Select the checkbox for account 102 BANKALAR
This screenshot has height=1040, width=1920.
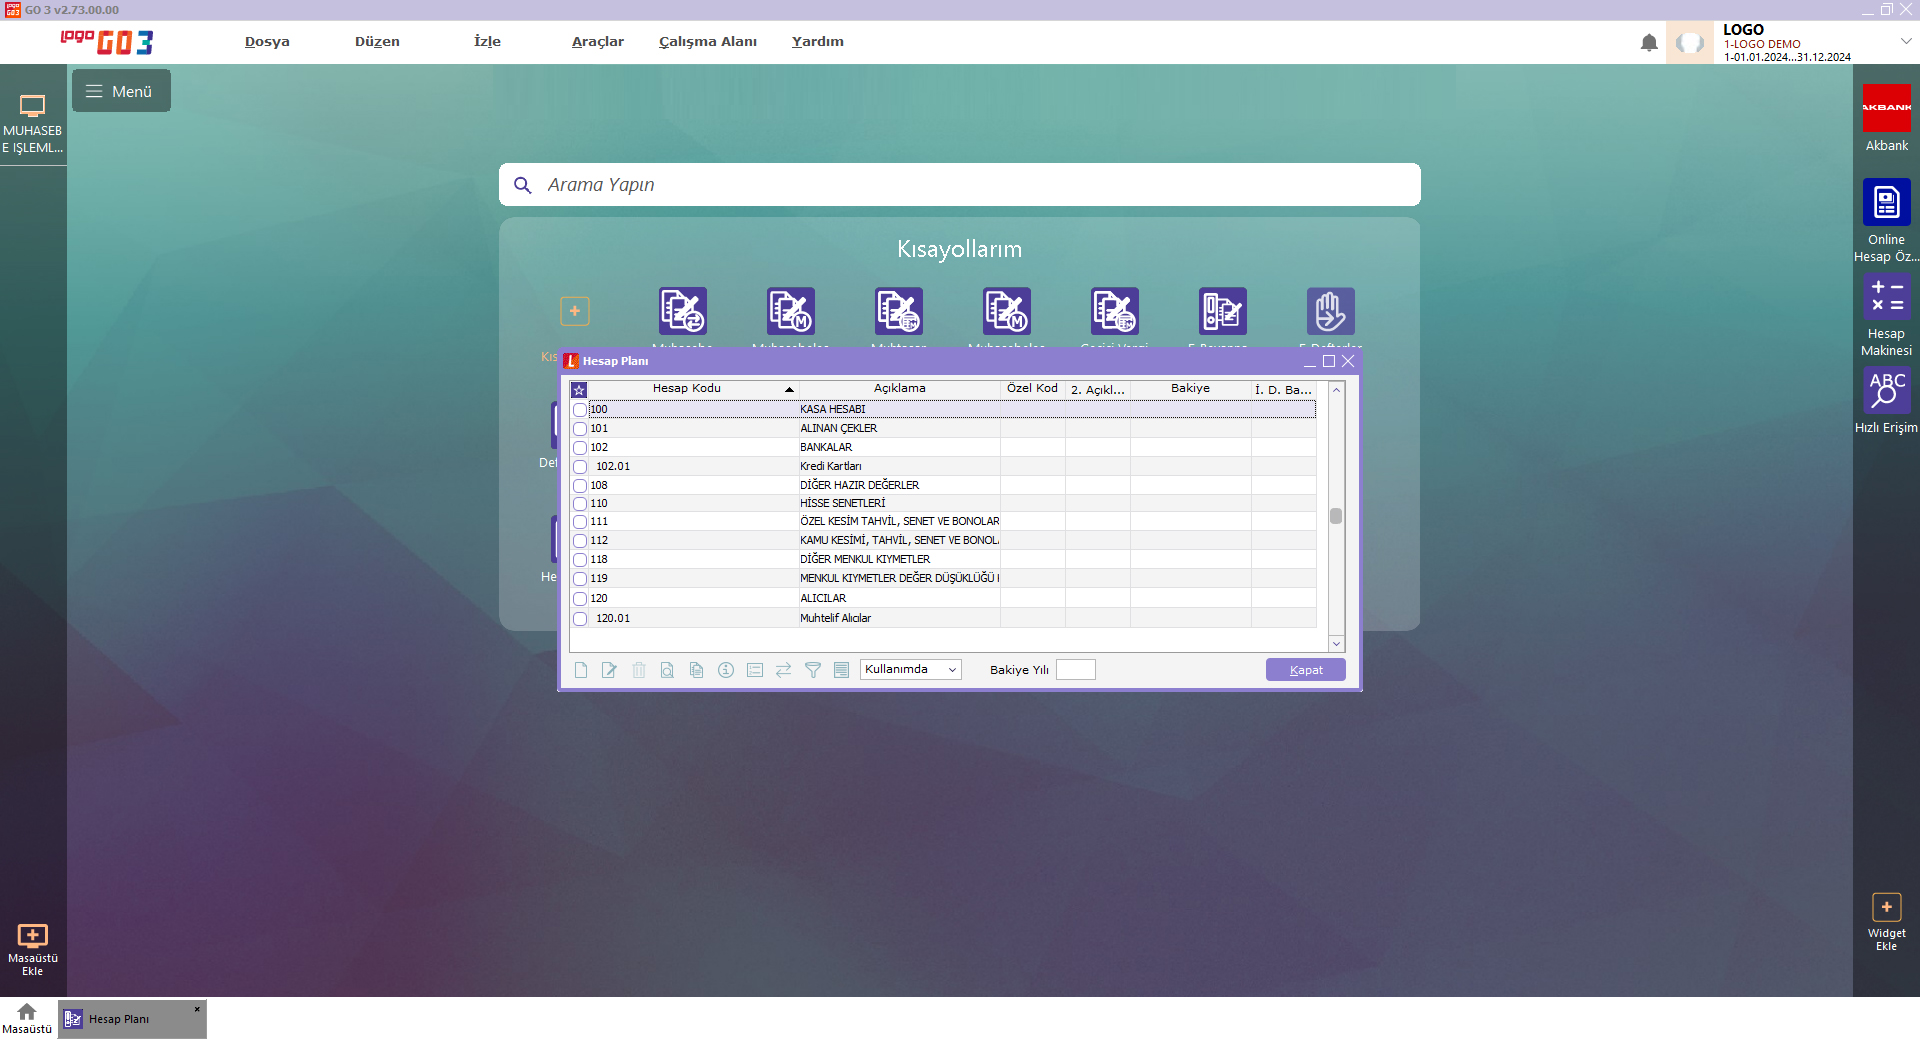(x=580, y=448)
